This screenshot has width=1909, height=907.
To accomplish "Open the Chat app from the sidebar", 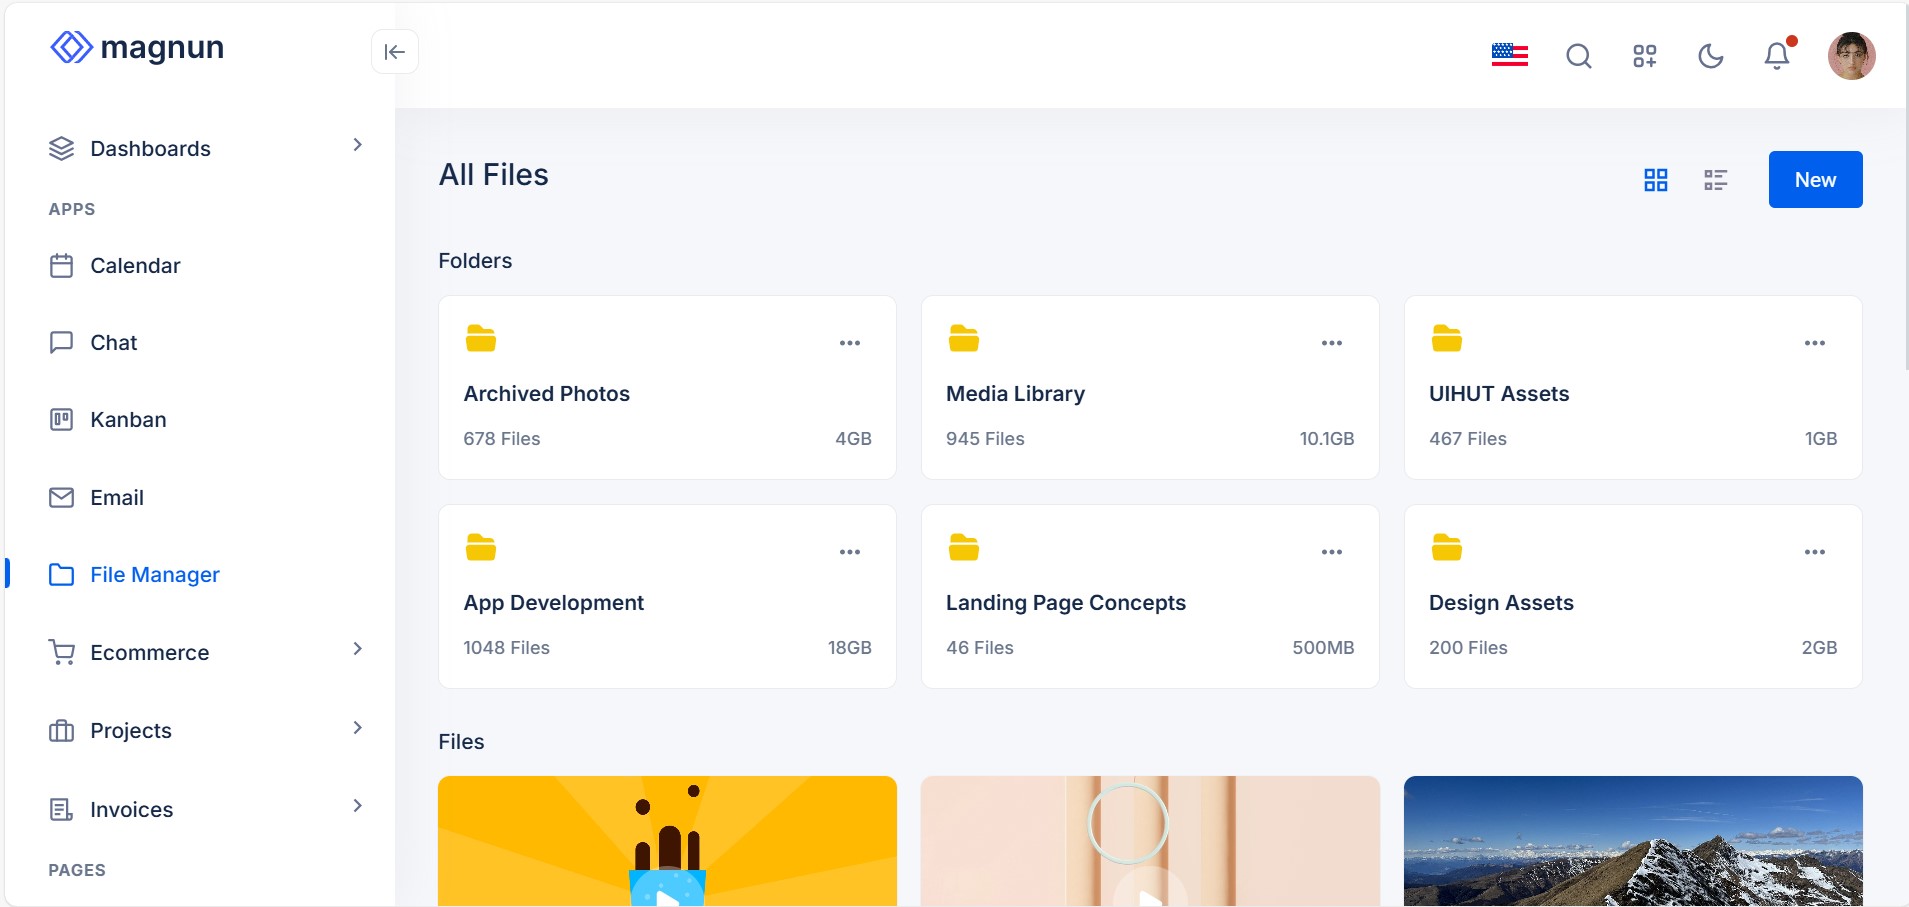I will click(x=113, y=342).
